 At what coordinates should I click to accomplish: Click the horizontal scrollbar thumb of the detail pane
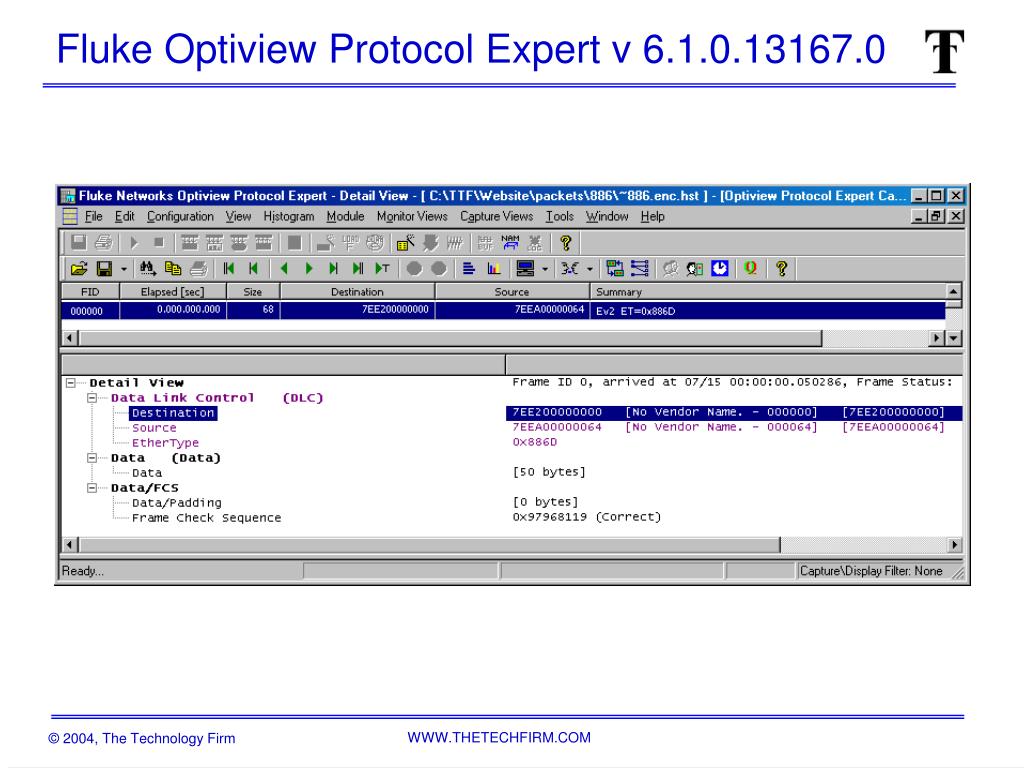430,545
